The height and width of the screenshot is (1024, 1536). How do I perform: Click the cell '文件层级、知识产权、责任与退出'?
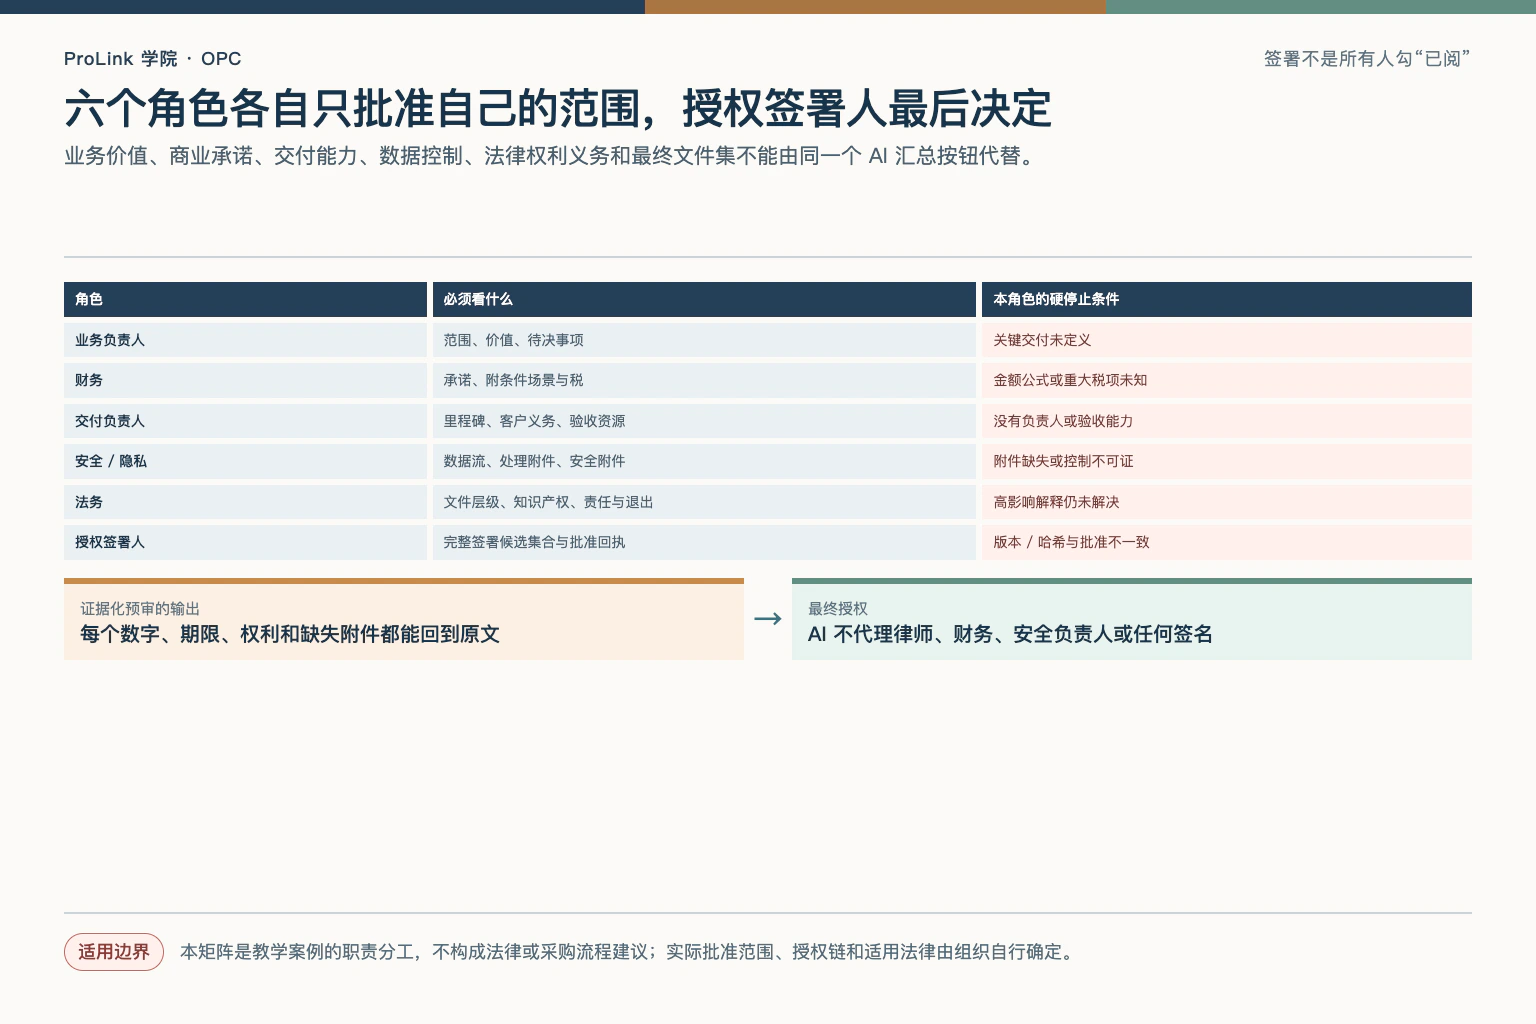704,502
